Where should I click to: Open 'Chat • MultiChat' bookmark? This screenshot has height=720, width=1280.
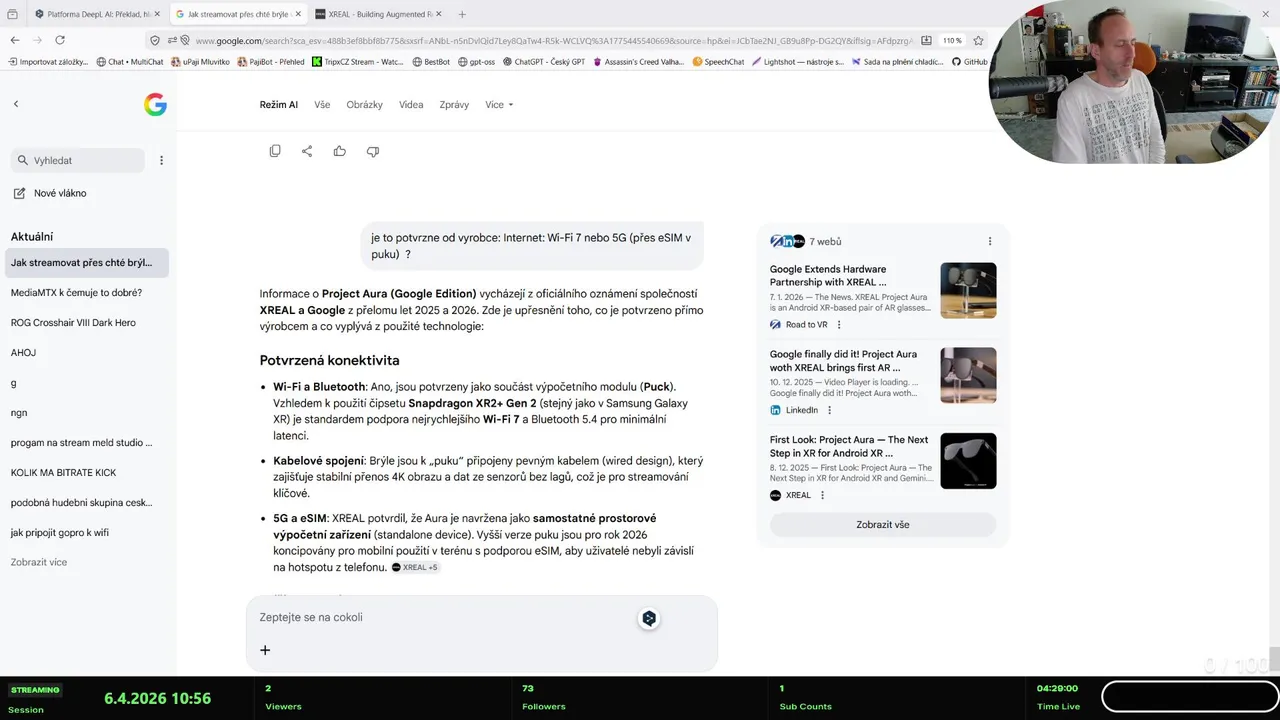(129, 61)
